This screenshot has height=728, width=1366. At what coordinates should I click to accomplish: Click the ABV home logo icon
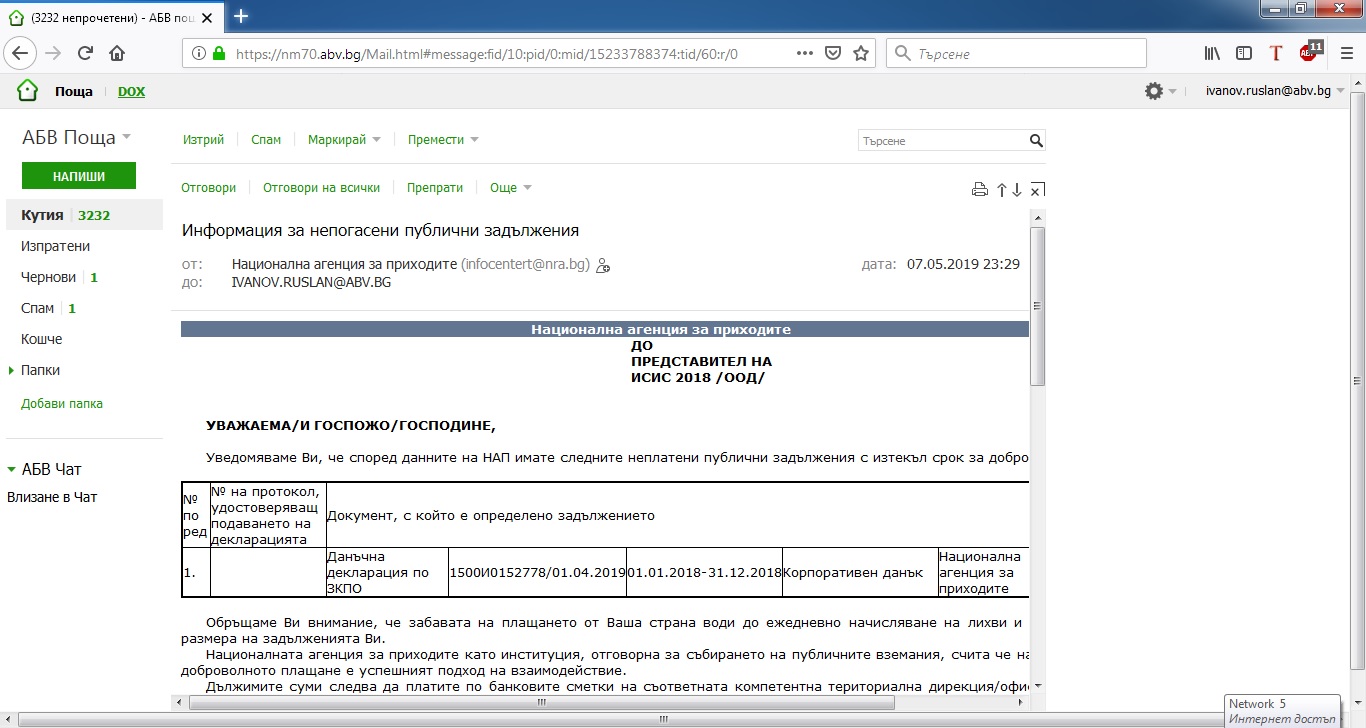(x=27, y=91)
